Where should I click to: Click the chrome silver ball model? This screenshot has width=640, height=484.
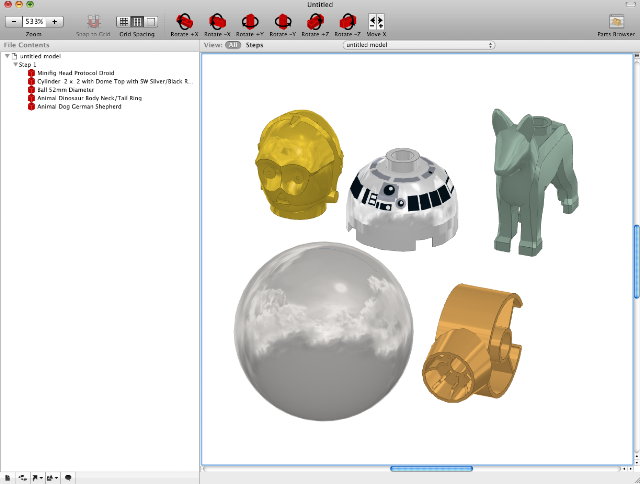pyautogui.click(x=323, y=331)
